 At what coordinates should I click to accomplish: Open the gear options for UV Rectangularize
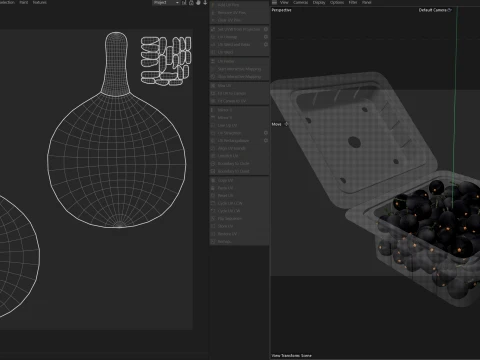[x=266, y=140]
